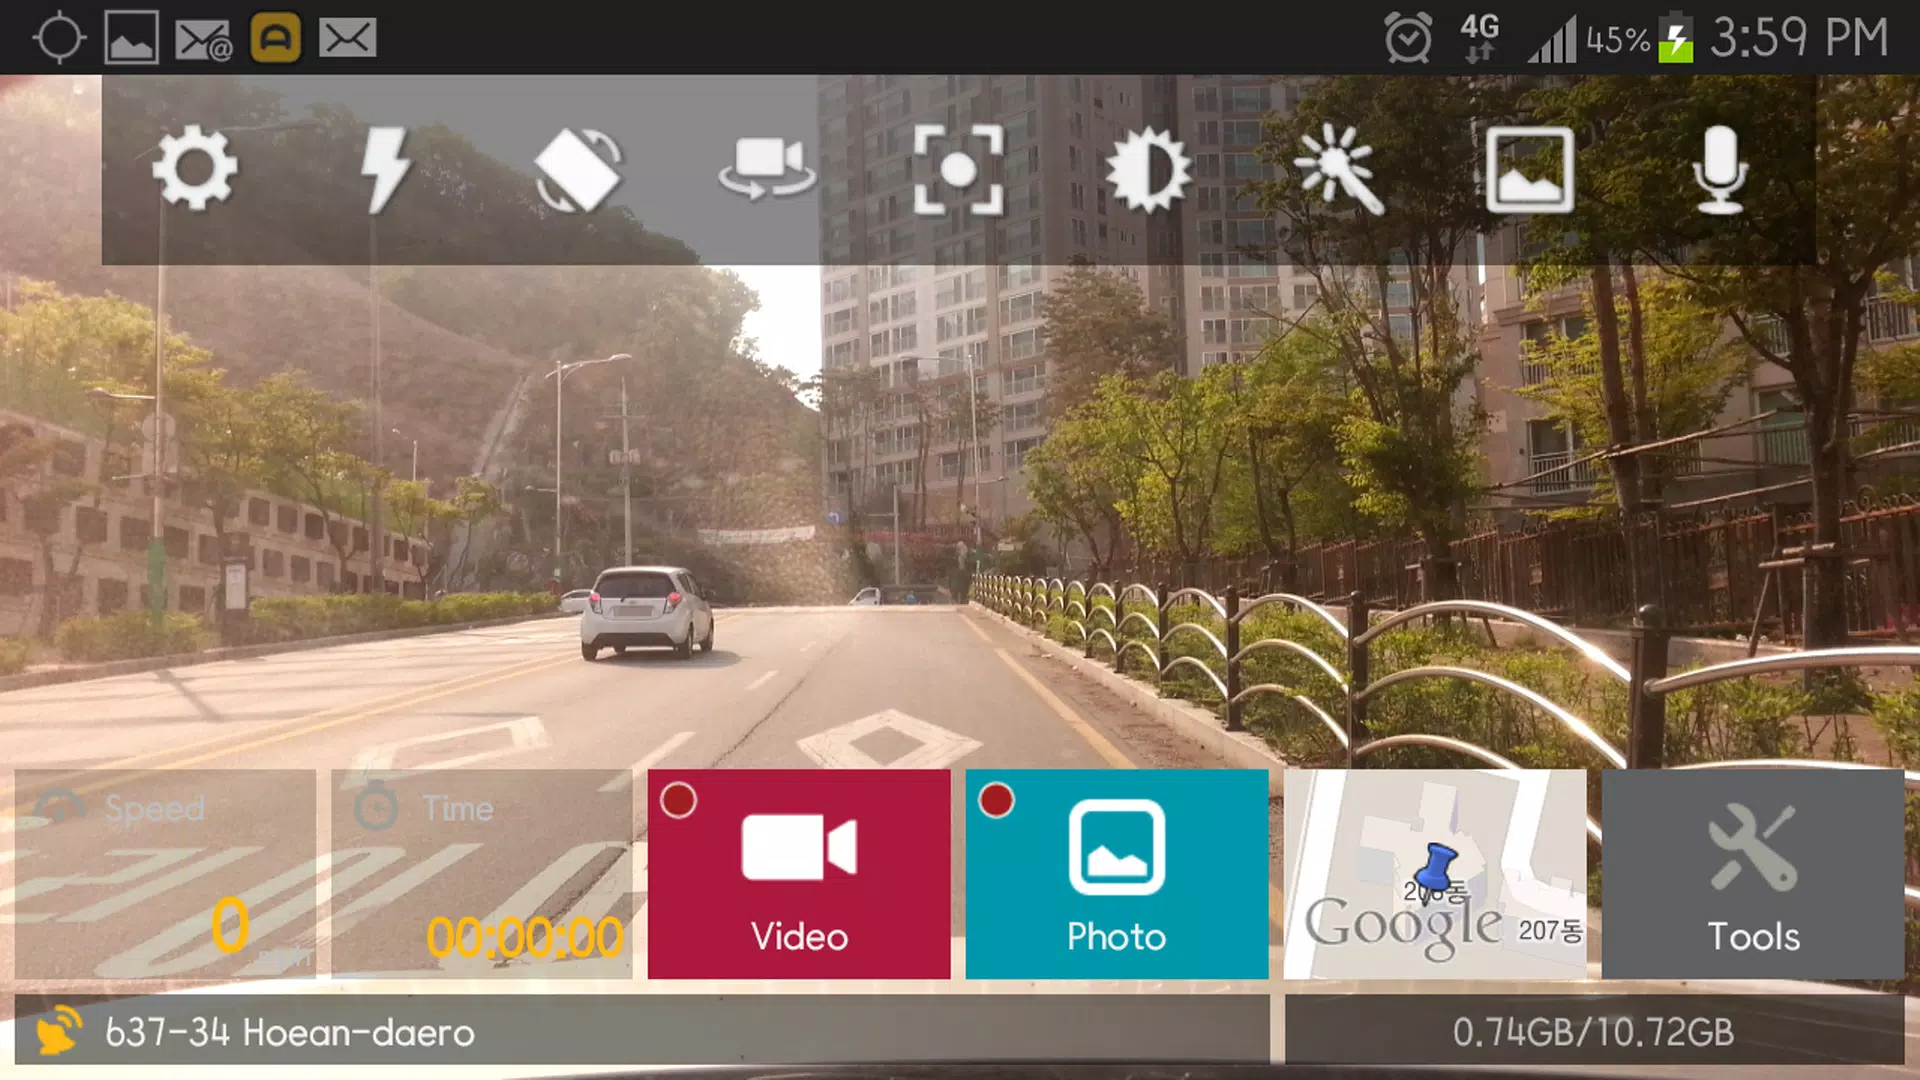
Task: Open the Tools tile
Action: 1753,874
